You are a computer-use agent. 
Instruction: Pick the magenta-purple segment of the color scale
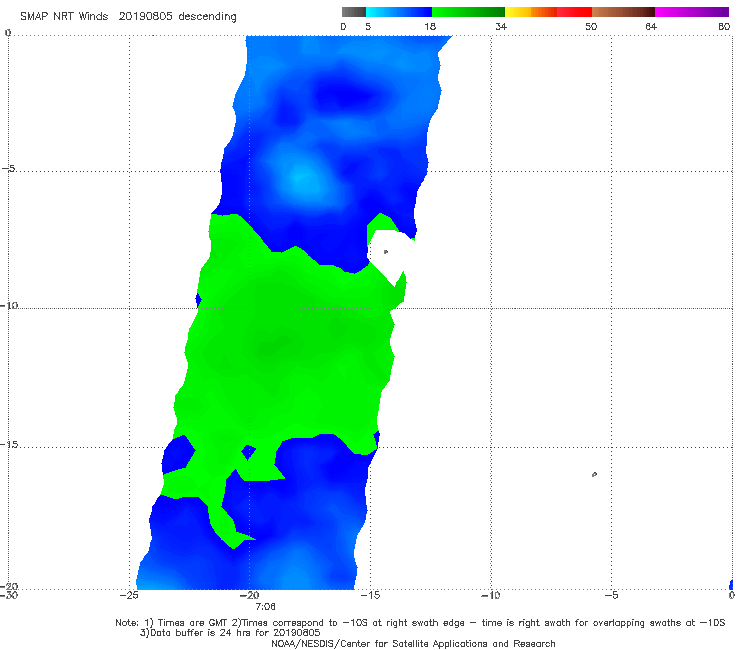[x=692, y=12]
